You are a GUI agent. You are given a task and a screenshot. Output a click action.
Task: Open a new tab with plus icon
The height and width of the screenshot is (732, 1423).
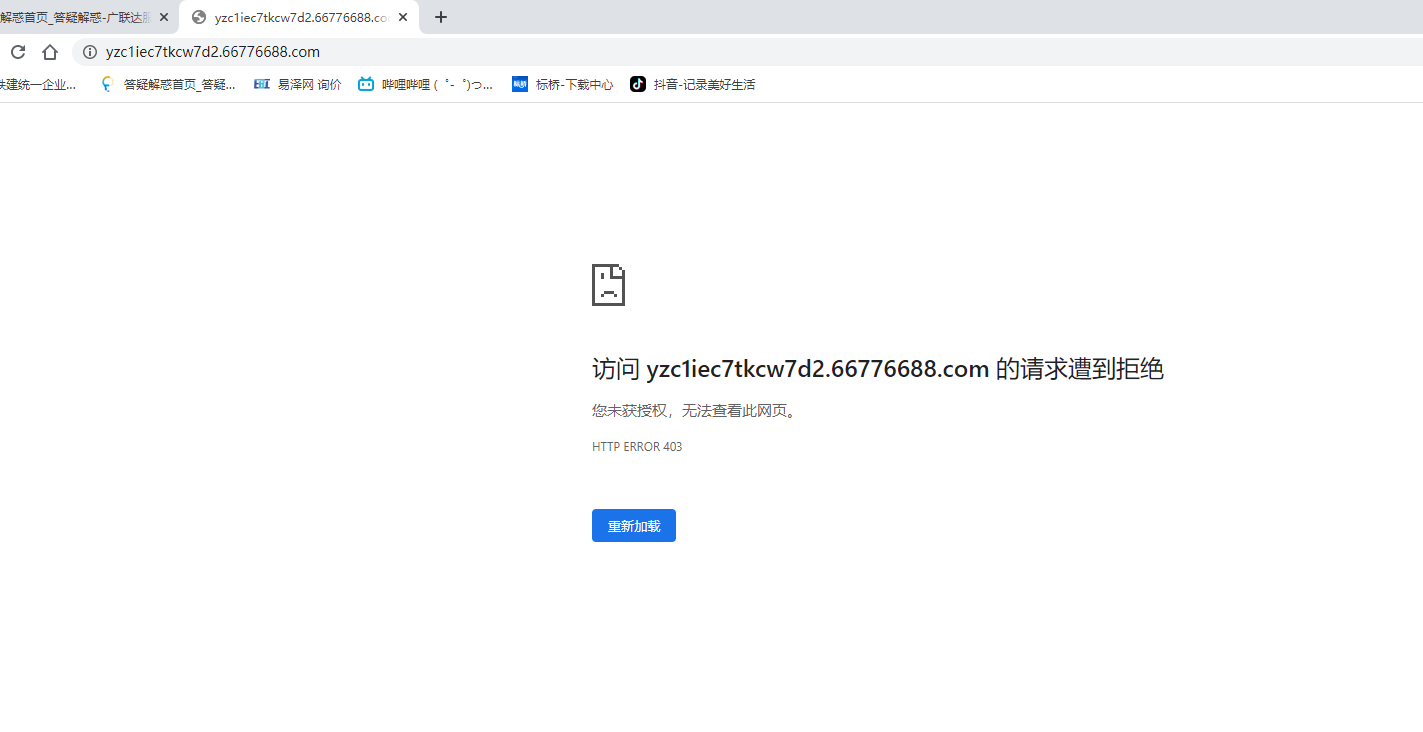pyautogui.click(x=441, y=17)
